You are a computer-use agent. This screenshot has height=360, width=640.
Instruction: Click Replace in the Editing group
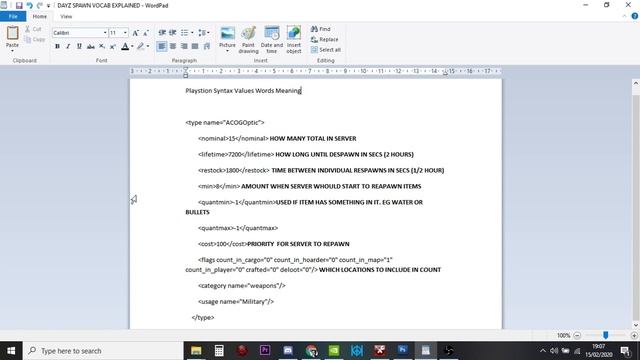[x=324, y=40]
